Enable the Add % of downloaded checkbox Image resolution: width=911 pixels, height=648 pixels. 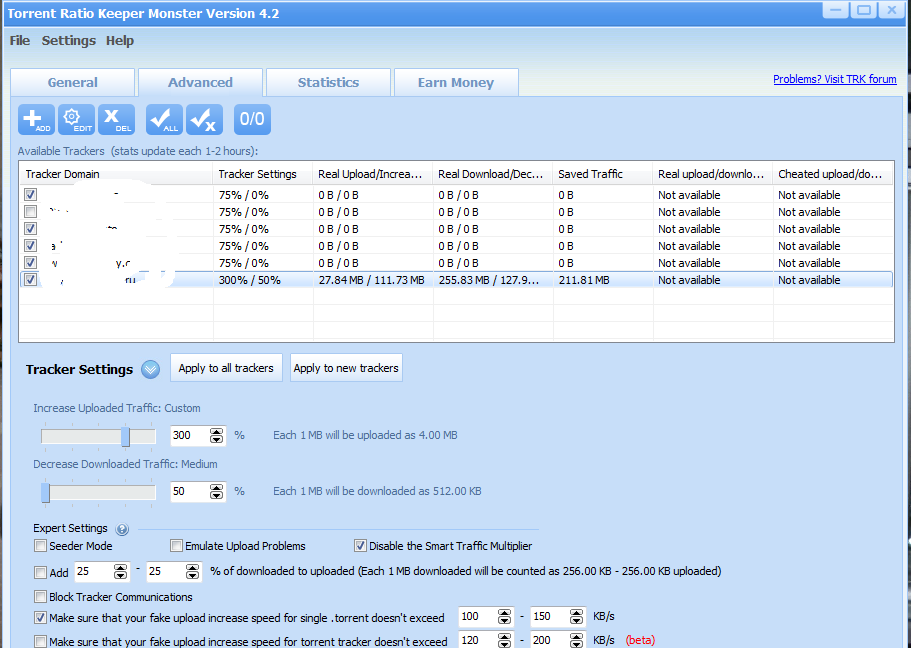coord(41,572)
